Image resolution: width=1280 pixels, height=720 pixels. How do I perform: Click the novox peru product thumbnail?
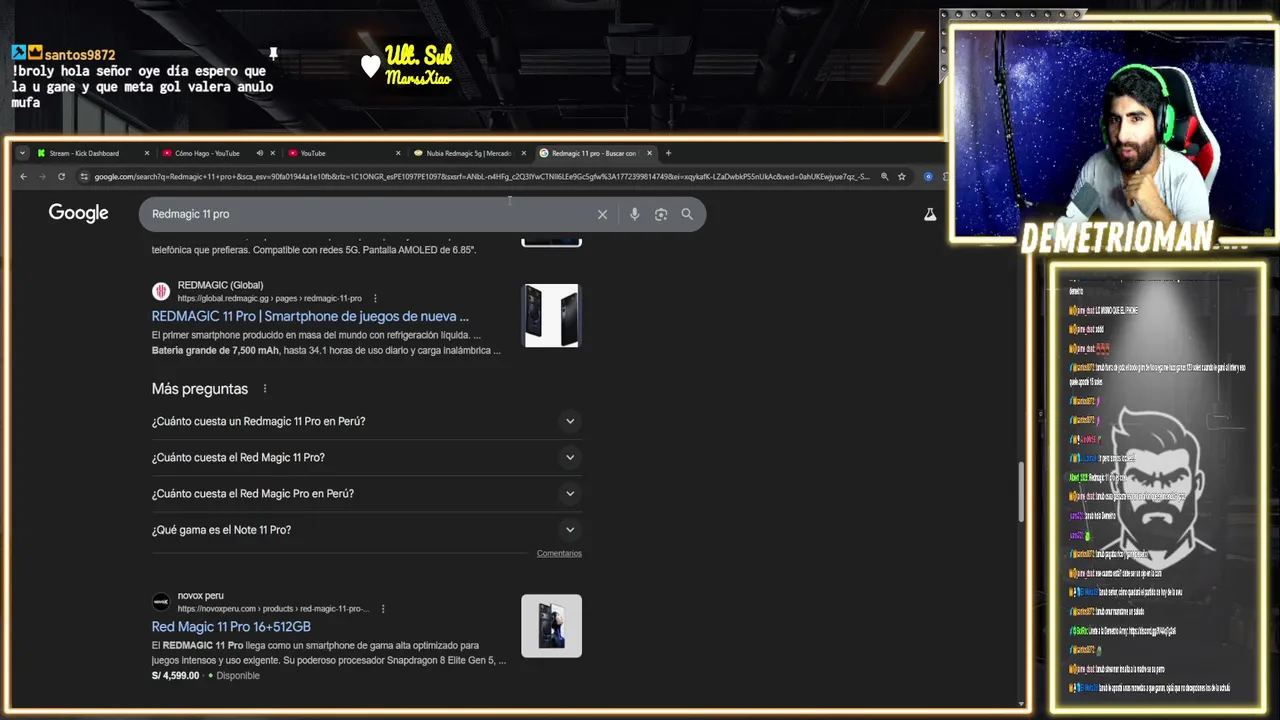(551, 626)
